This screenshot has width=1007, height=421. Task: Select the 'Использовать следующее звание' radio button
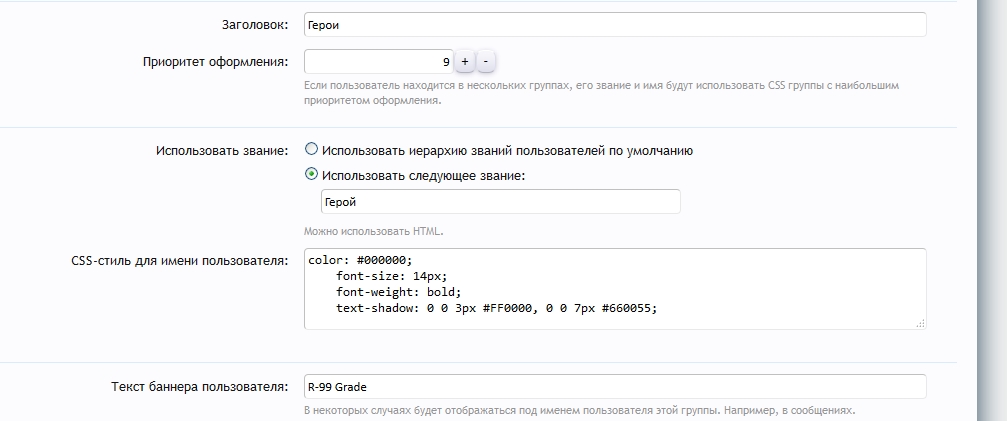coord(312,175)
